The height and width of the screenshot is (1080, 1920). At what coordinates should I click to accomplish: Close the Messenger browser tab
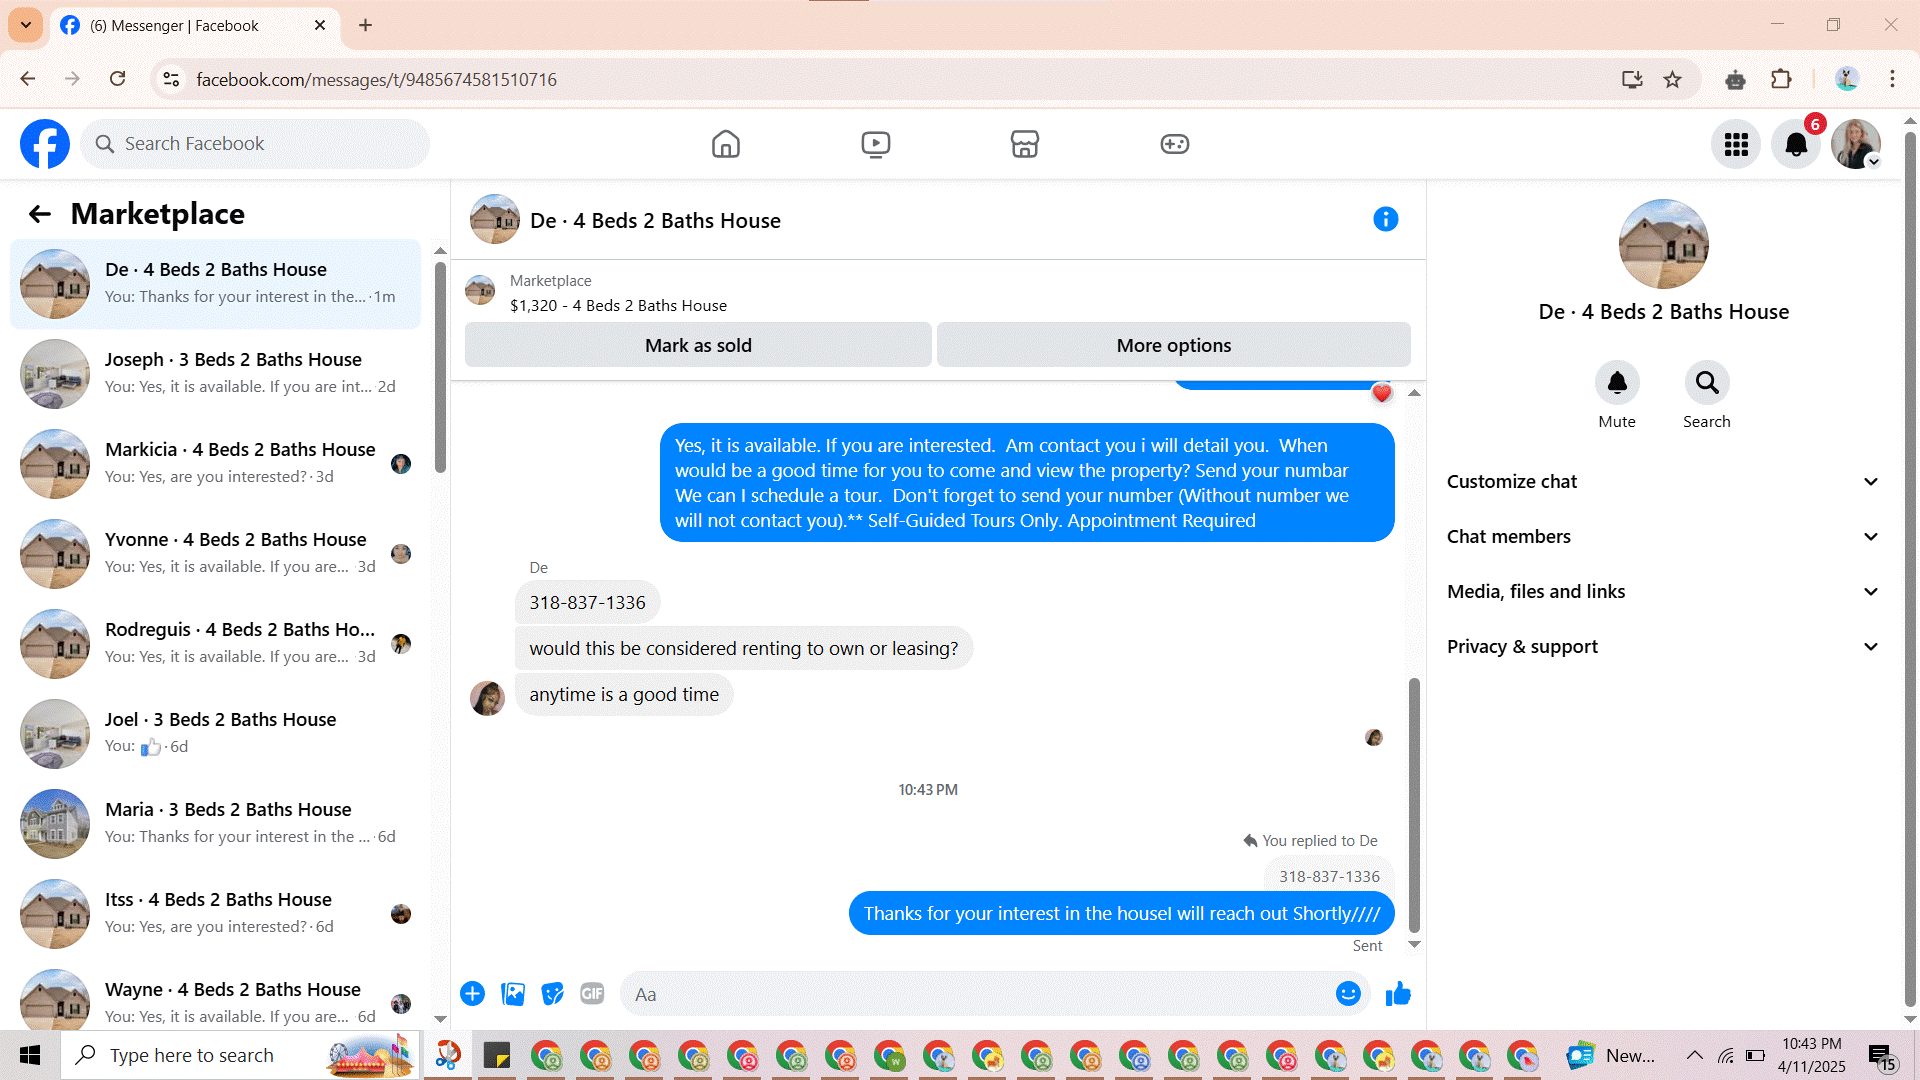320,25
